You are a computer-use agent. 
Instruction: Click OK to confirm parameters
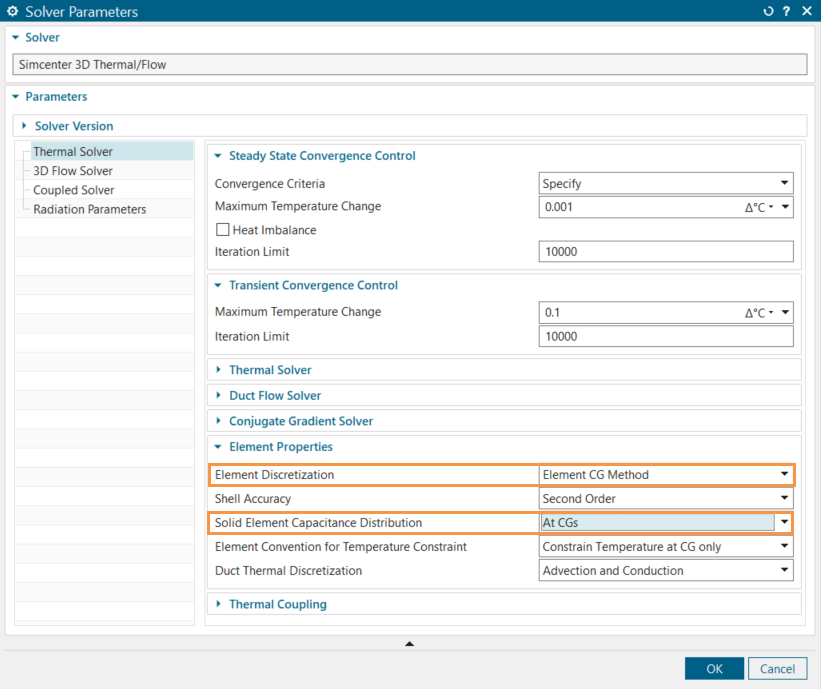tap(714, 669)
